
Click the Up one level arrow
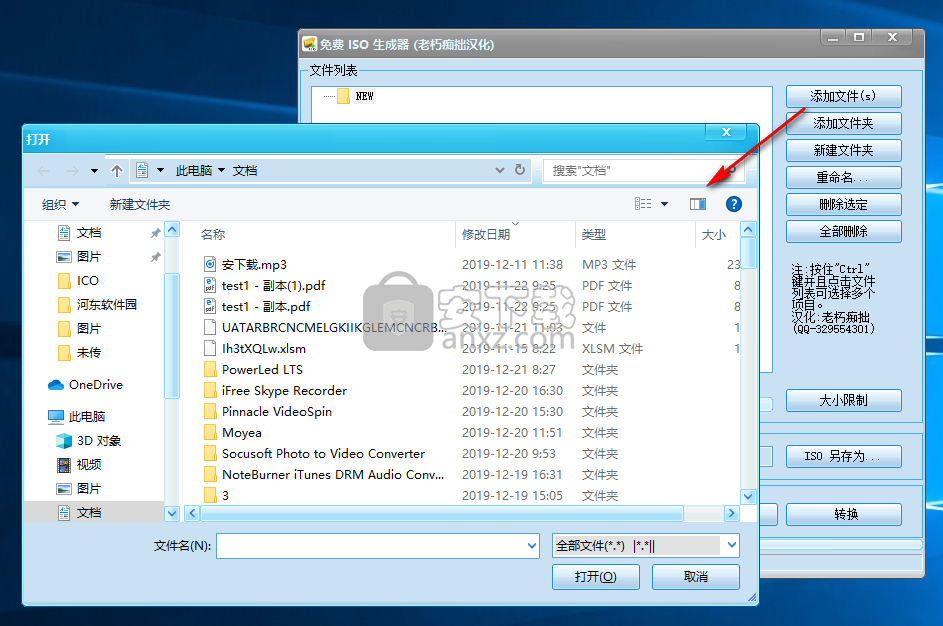[x=117, y=171]
